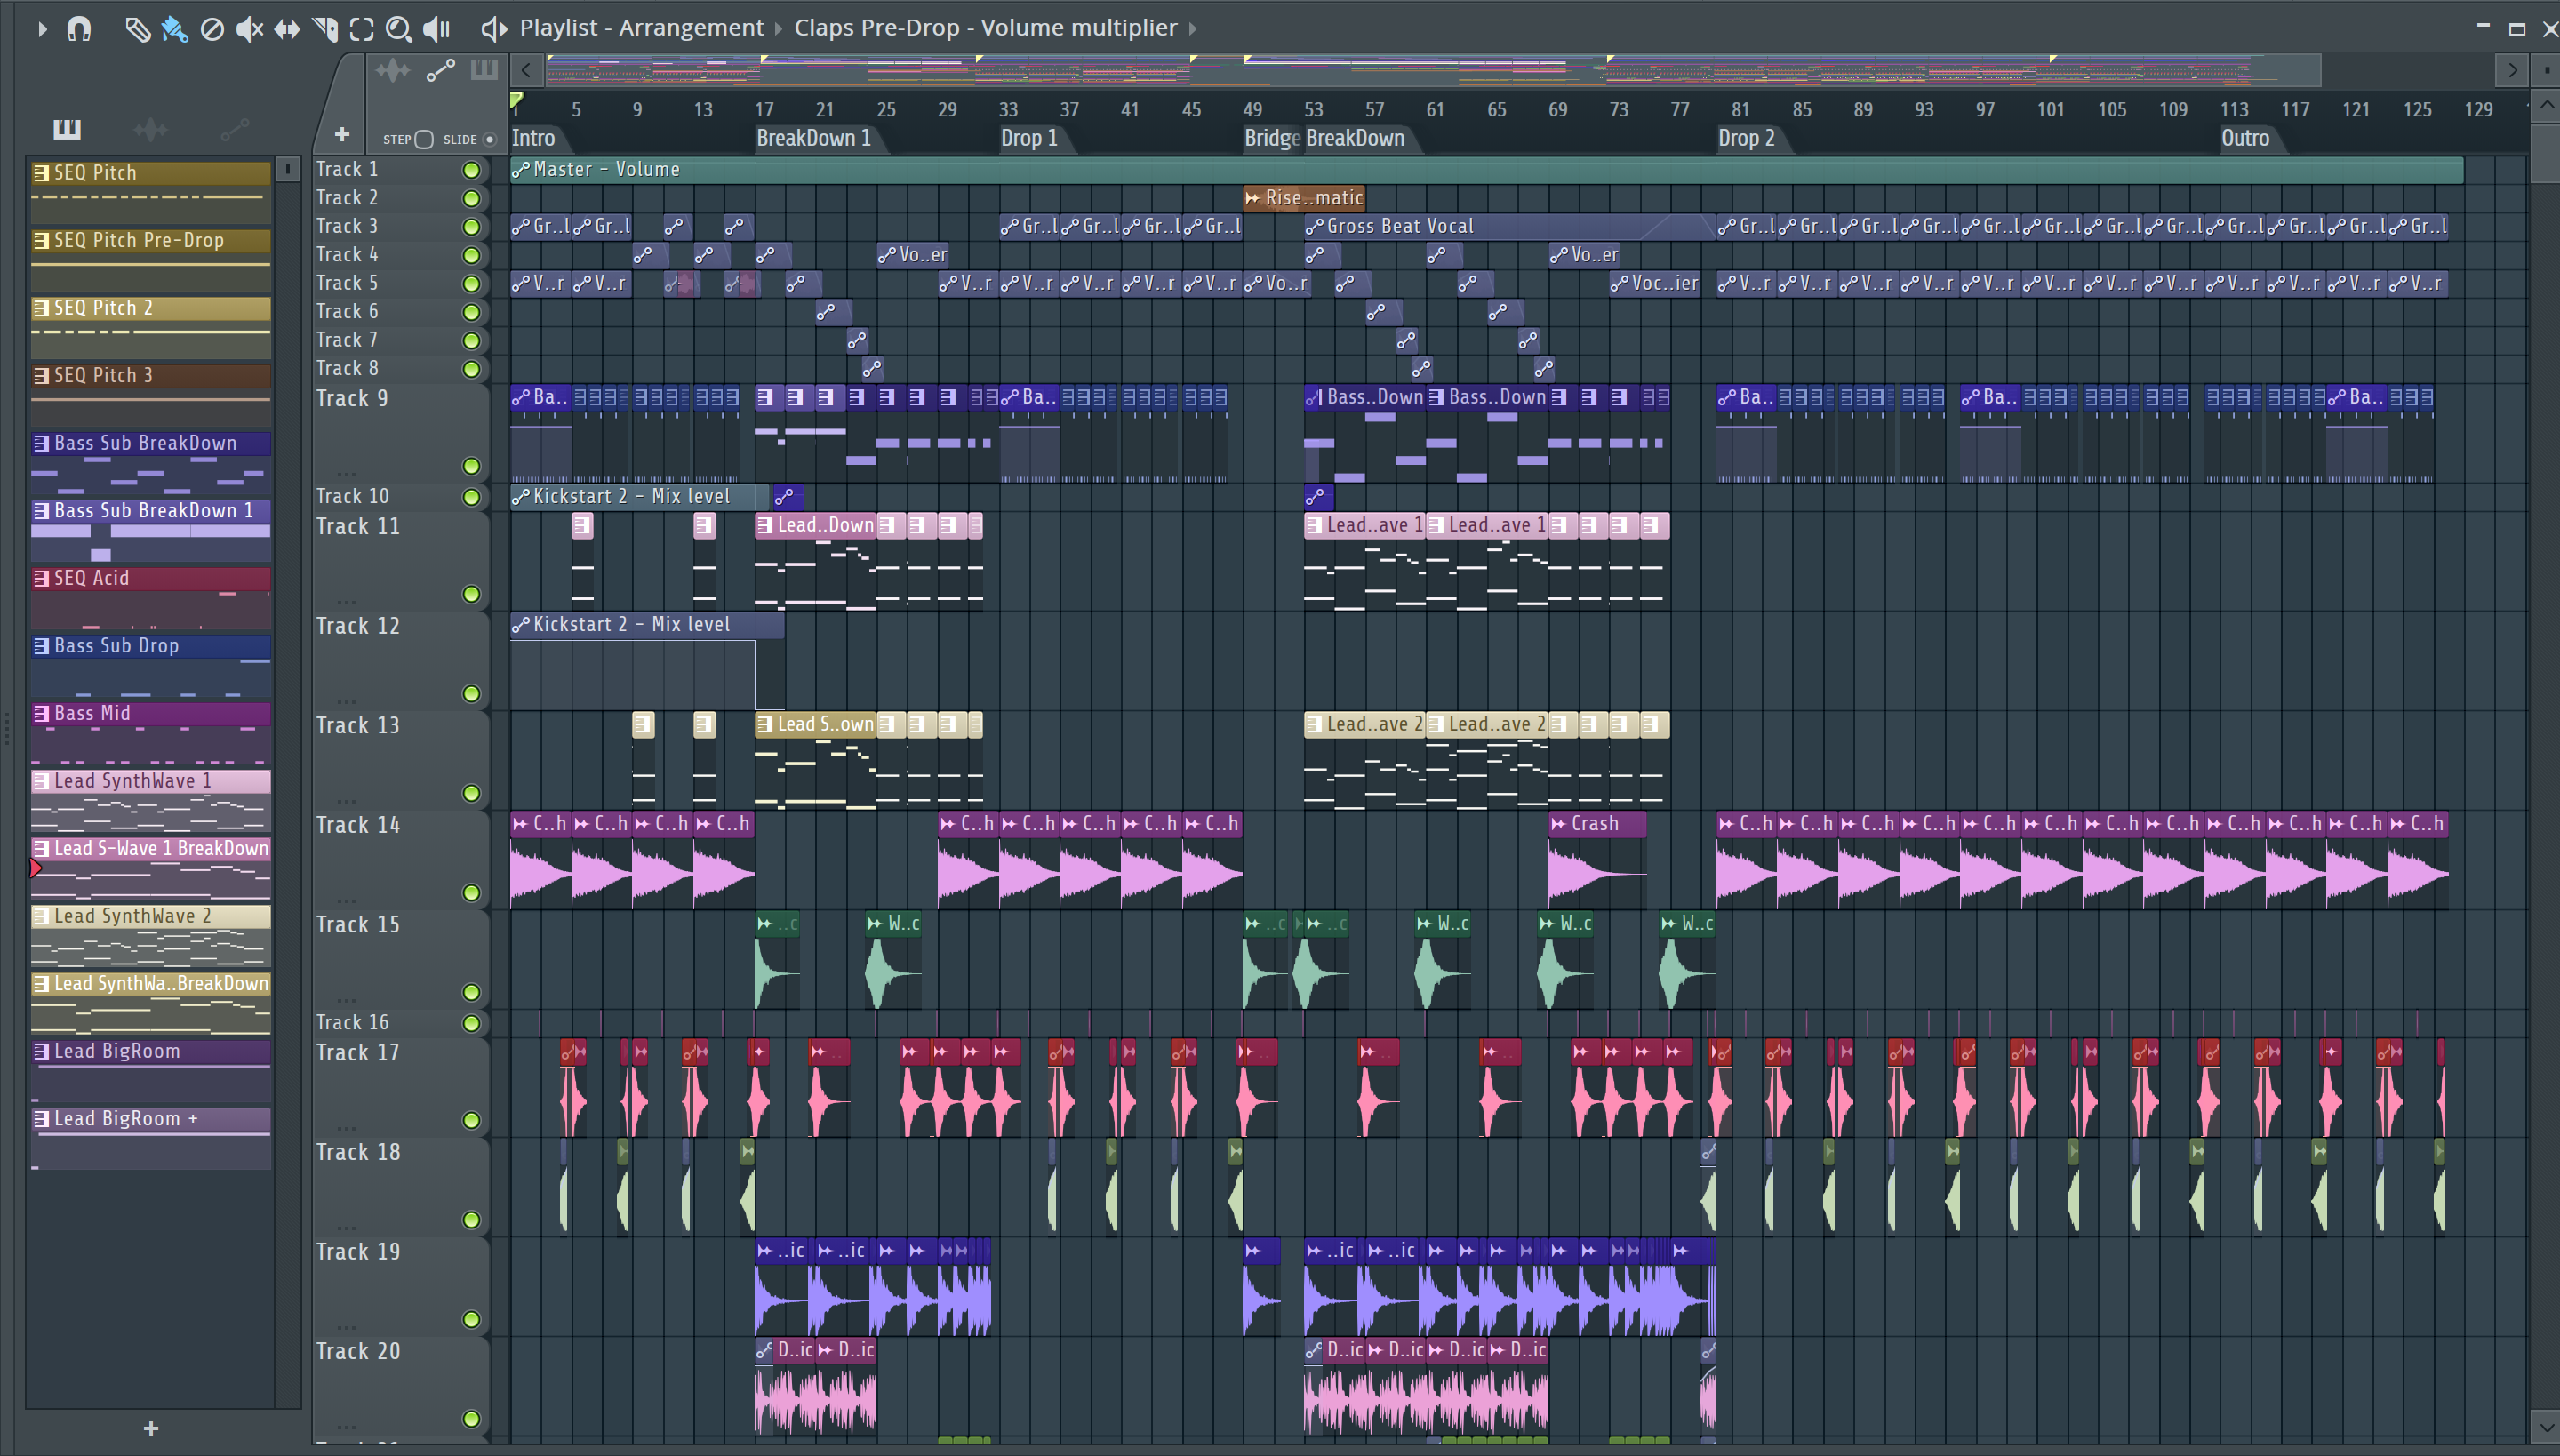Filter track header by audio waveform icon
This screenshot has width=2560, height=1456.
pyautogui.click(x=393, y=70)
